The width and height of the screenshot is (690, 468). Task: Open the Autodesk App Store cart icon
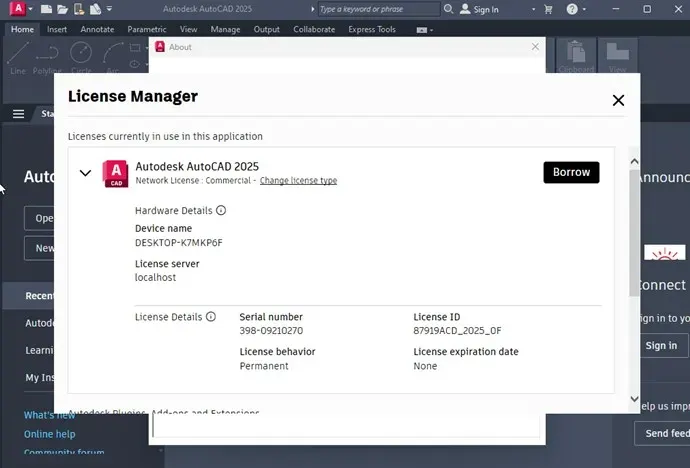[x=548, y=9]
